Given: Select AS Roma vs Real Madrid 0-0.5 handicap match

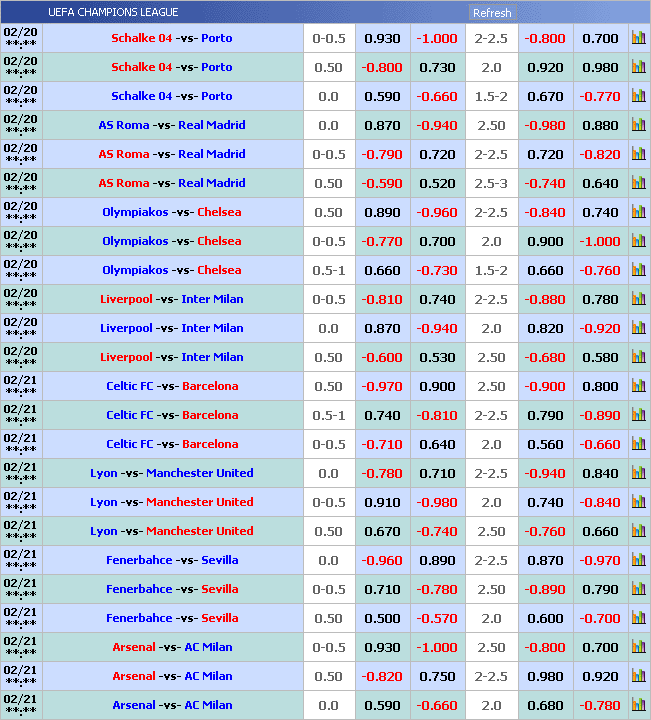Looking at the screenshot, I should 172,155.
